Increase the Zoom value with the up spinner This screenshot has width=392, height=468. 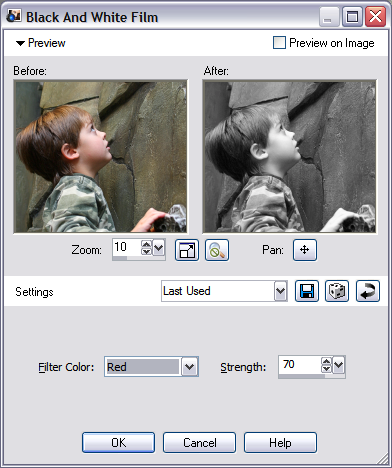(x=146, y=244)
